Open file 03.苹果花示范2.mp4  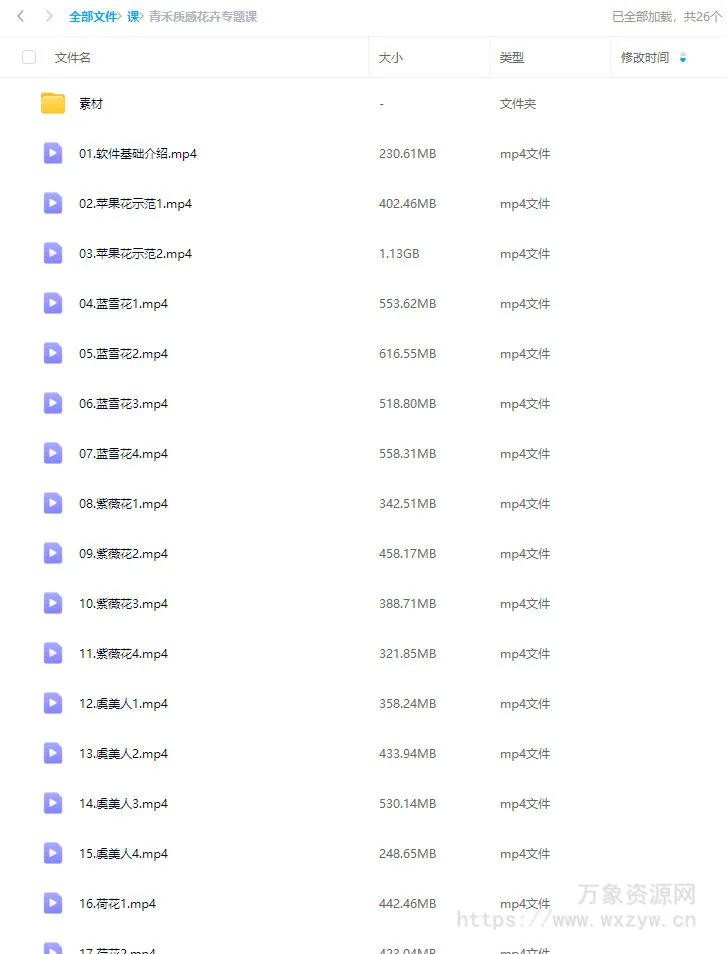(x=135, y=254)
